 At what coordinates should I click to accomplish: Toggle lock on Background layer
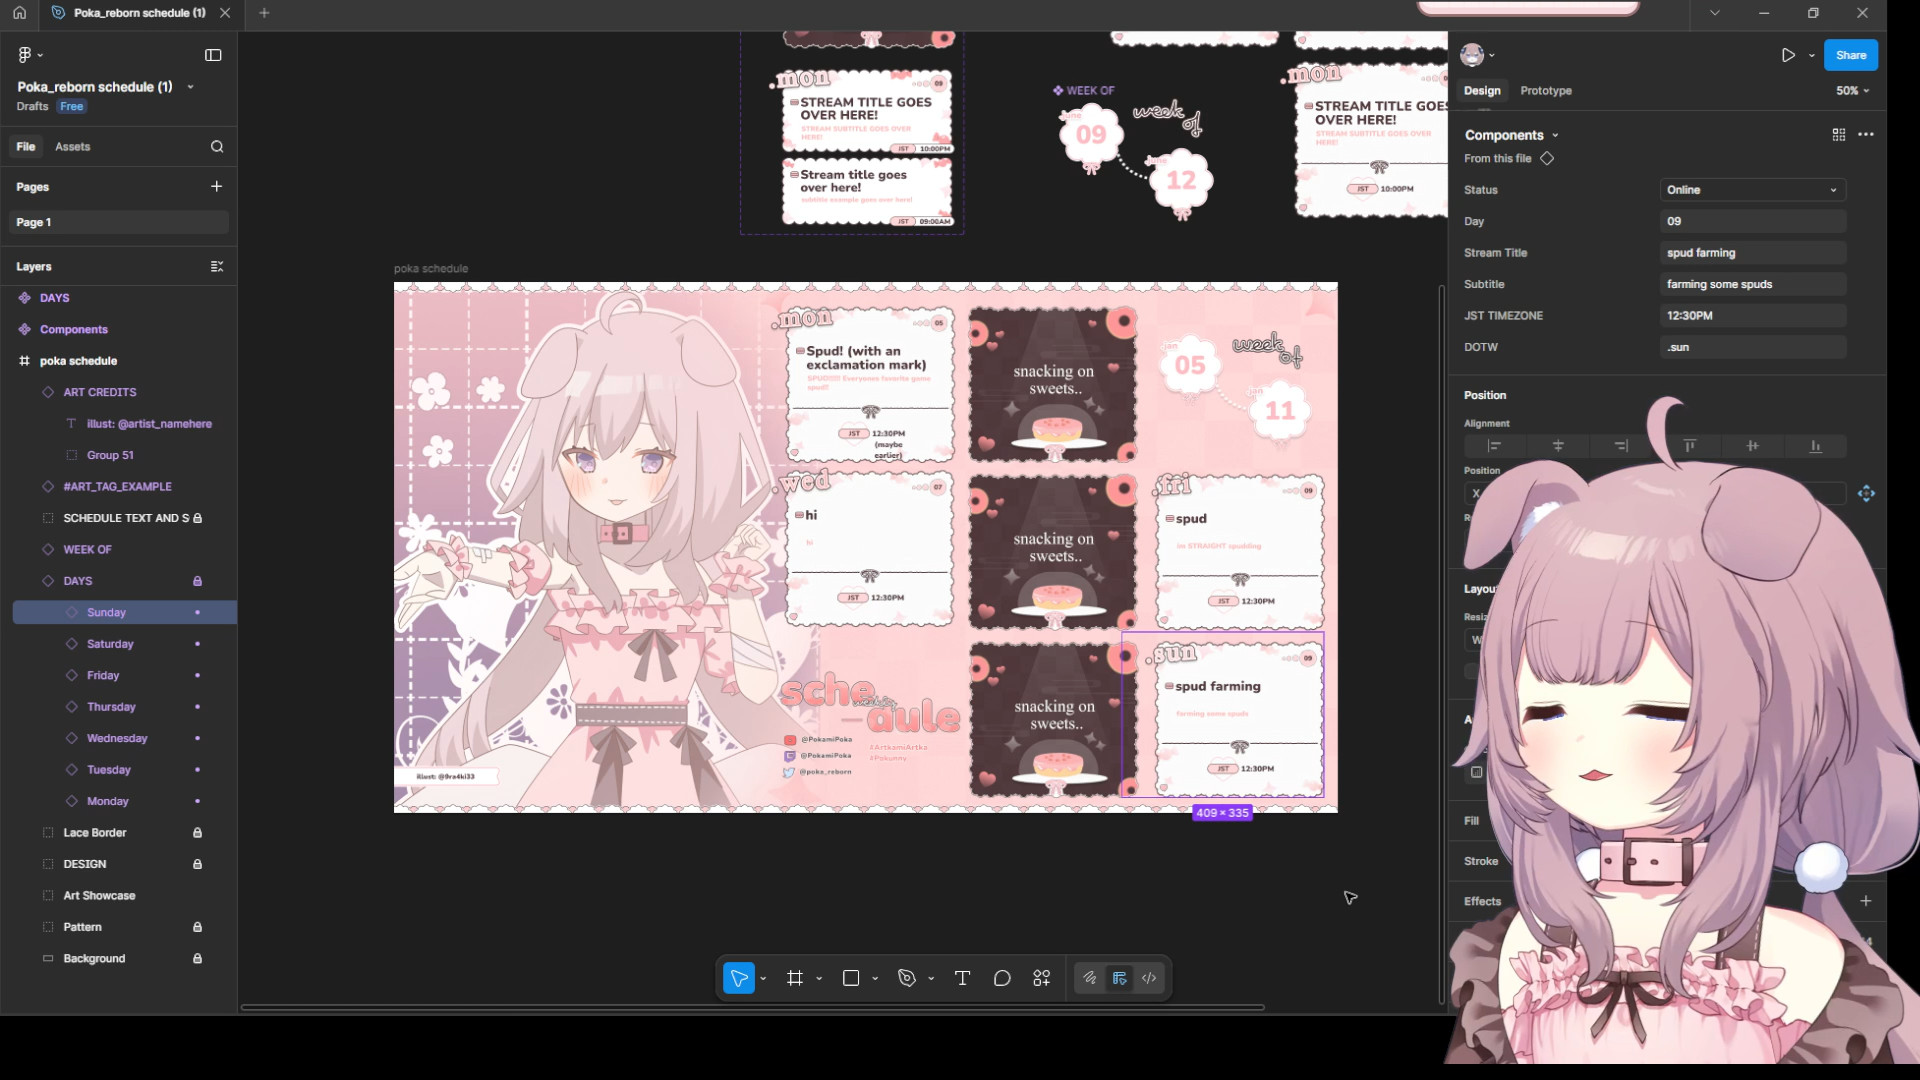coord(197,958)
